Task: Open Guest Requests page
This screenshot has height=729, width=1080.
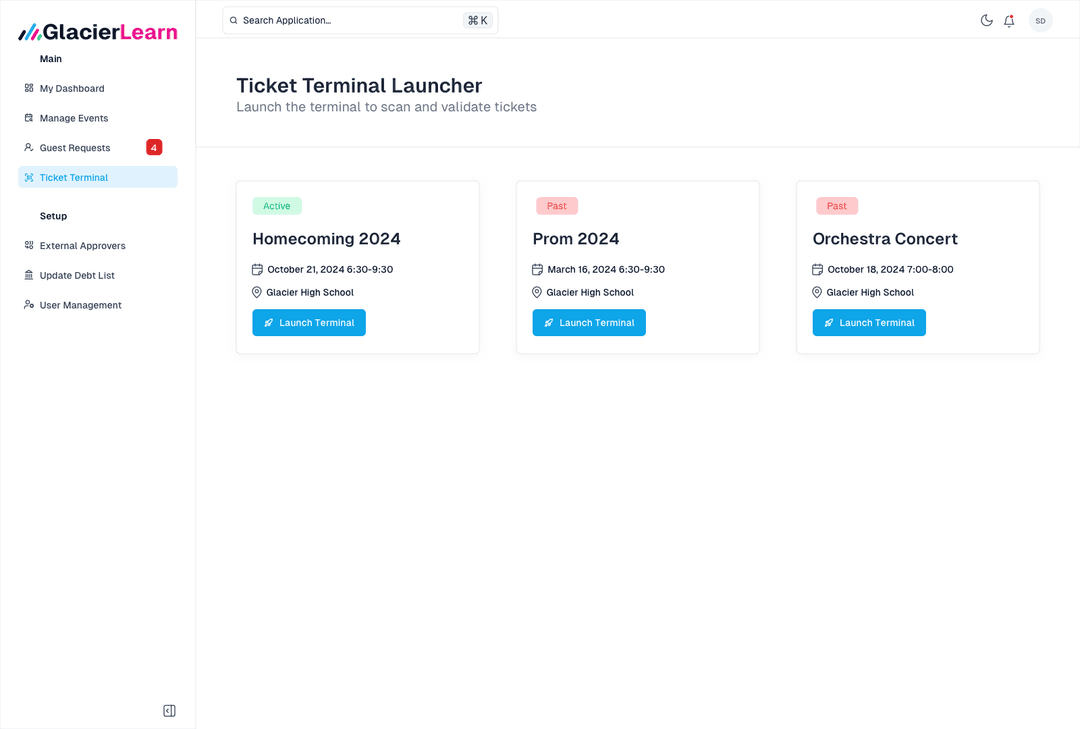Action: point(75,148)
